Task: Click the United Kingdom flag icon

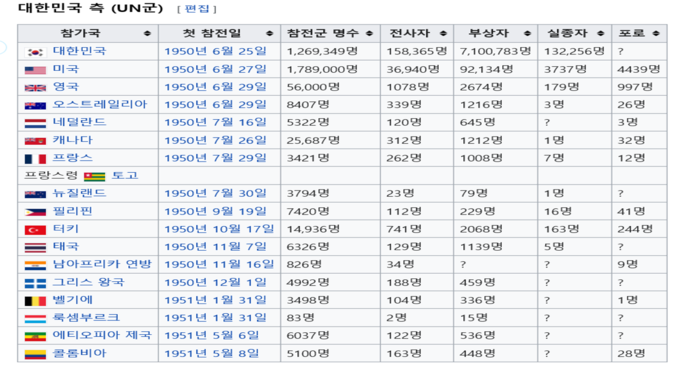Action: pyautogui.click(x=35, y=88)
